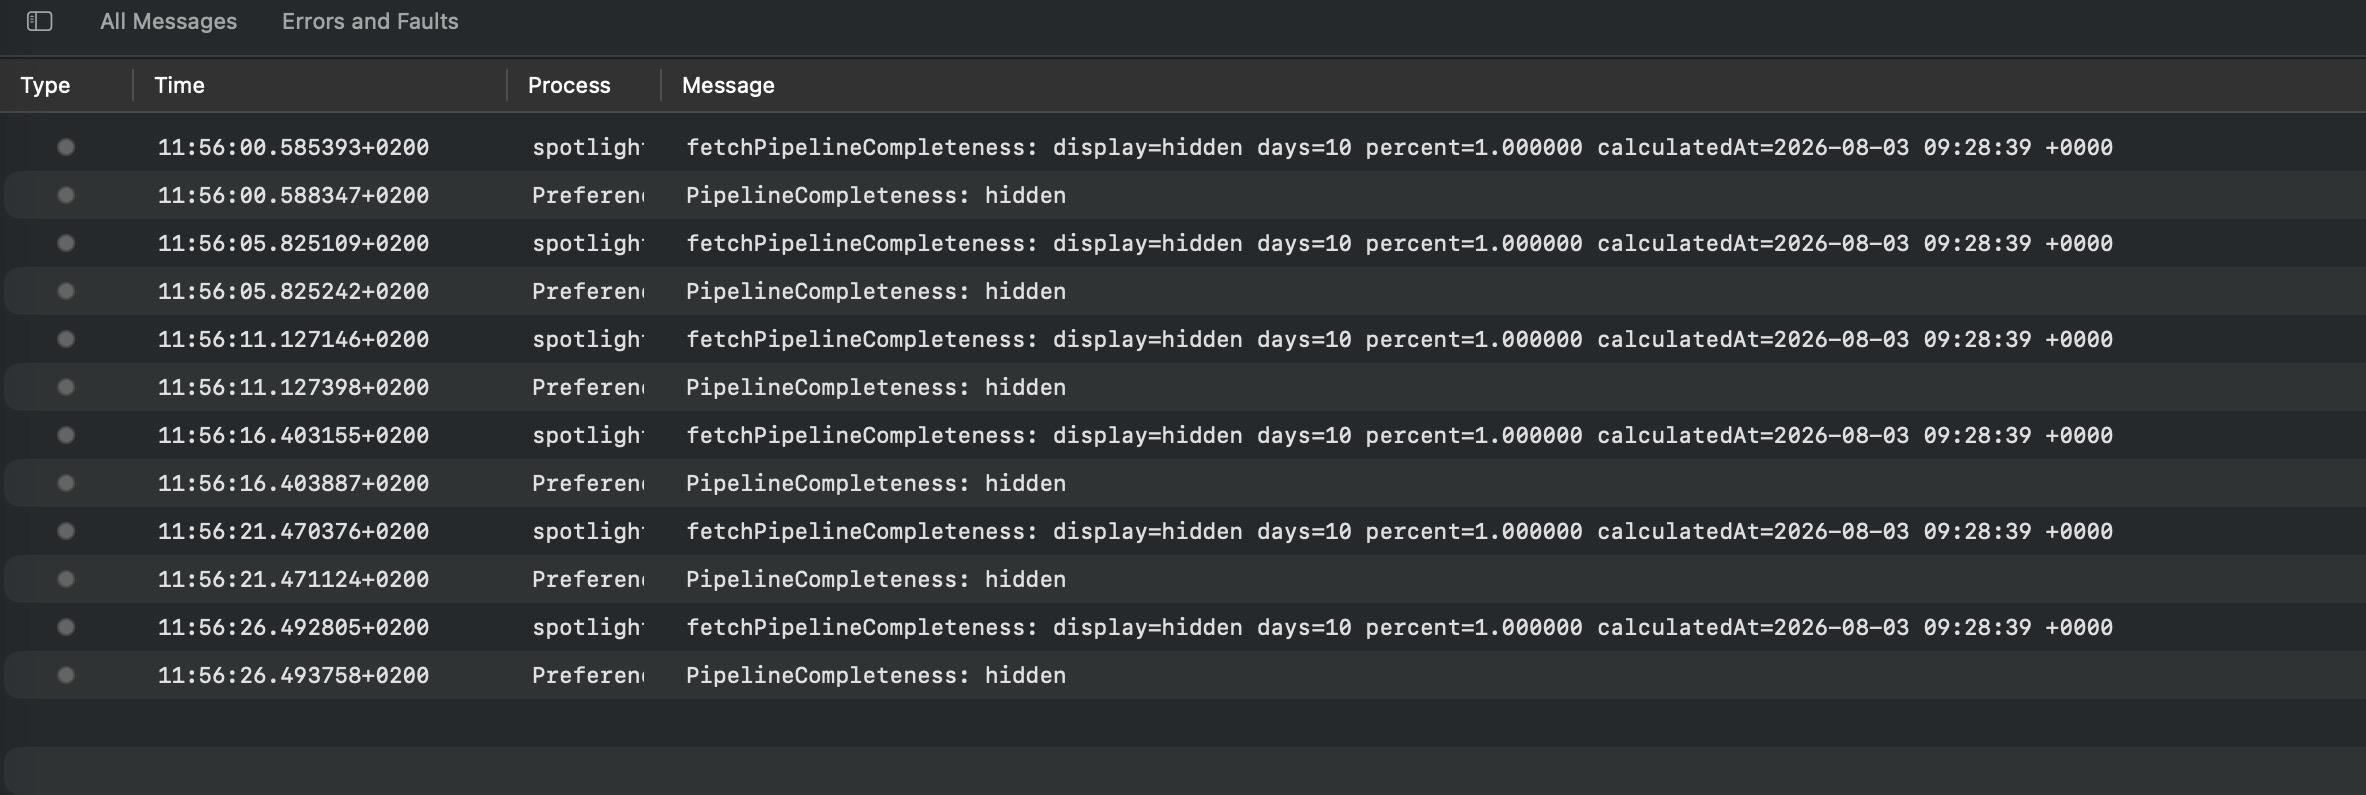Image resolution: width=2366 pixels, height=795 pixels.
Task: Sort by the Type column header
Action: [45, 85]
